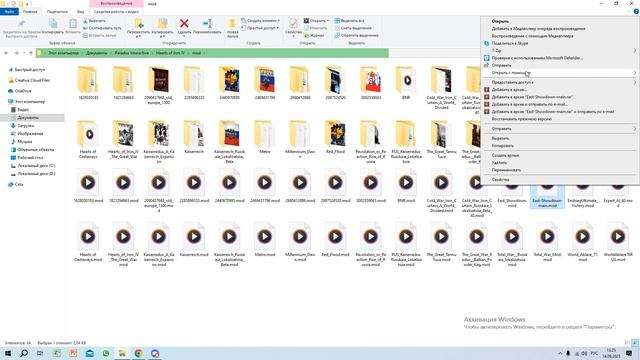Click the Cut scissors item in ribbon

click(94, 20)
